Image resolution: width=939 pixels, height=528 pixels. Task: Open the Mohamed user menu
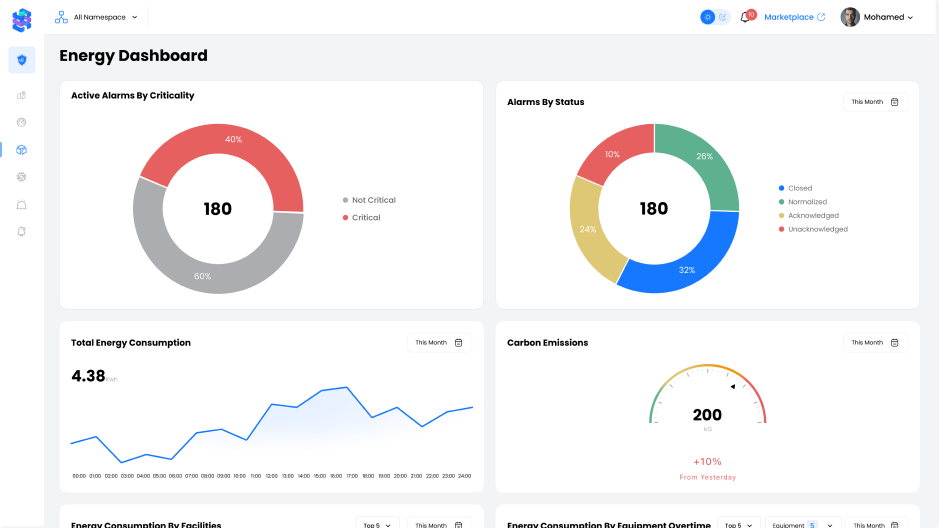coord(877,17)
